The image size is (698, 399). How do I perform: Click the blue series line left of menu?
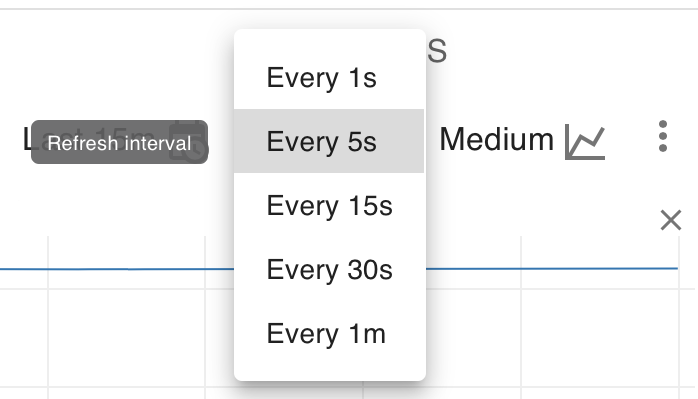(x=117, y=269)
